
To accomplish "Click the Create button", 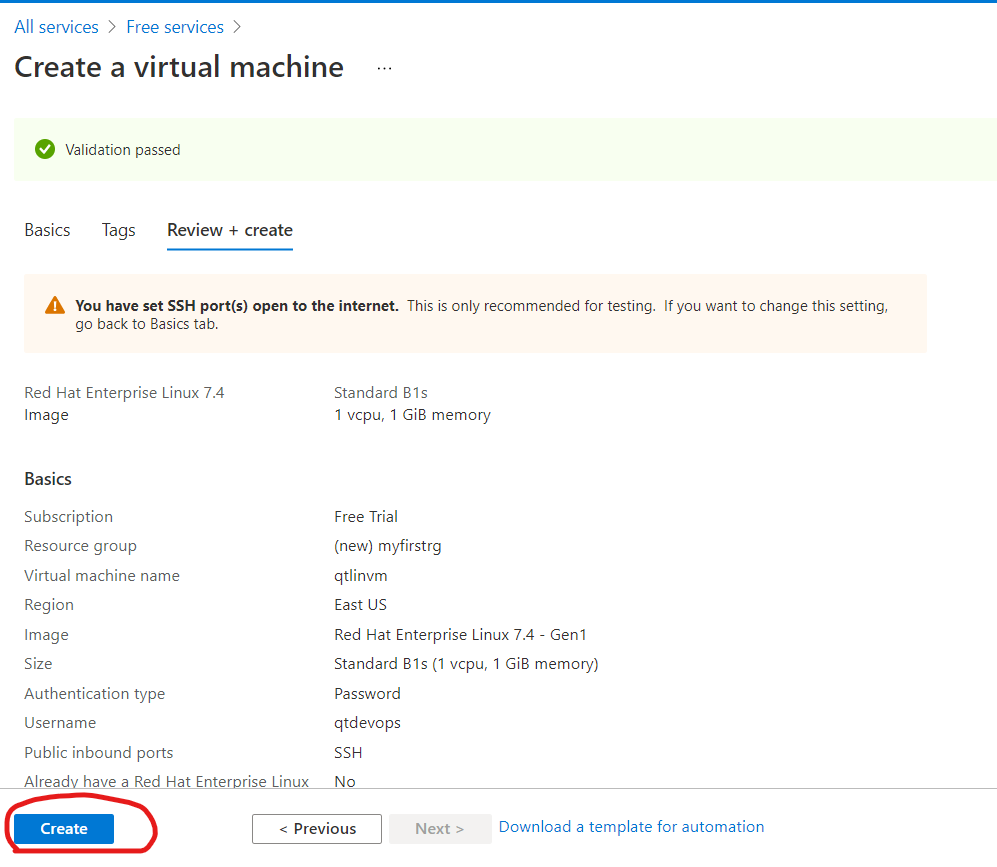I will [x=64, y=828].
